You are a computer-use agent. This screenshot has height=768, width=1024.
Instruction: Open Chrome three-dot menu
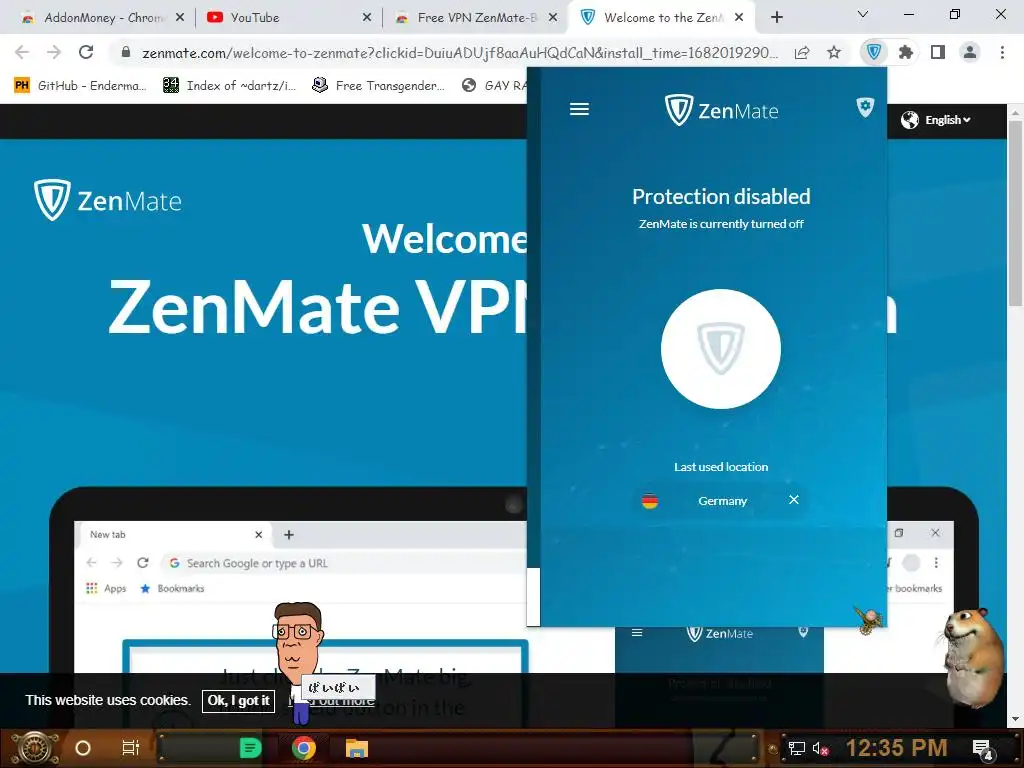pos(1002,52)
